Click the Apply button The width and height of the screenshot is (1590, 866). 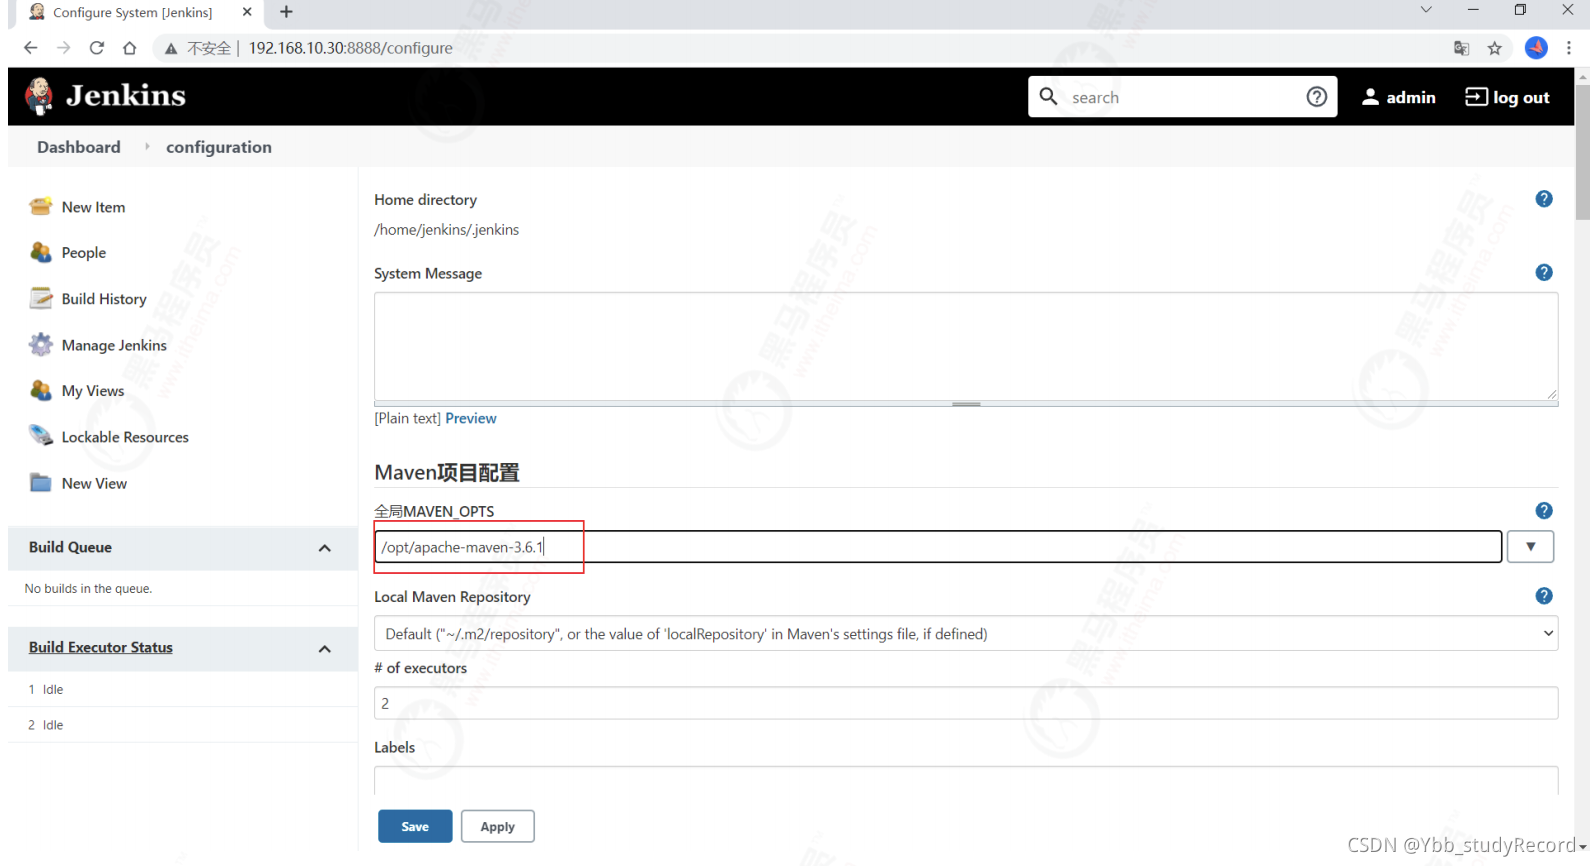tap(497, 826)
